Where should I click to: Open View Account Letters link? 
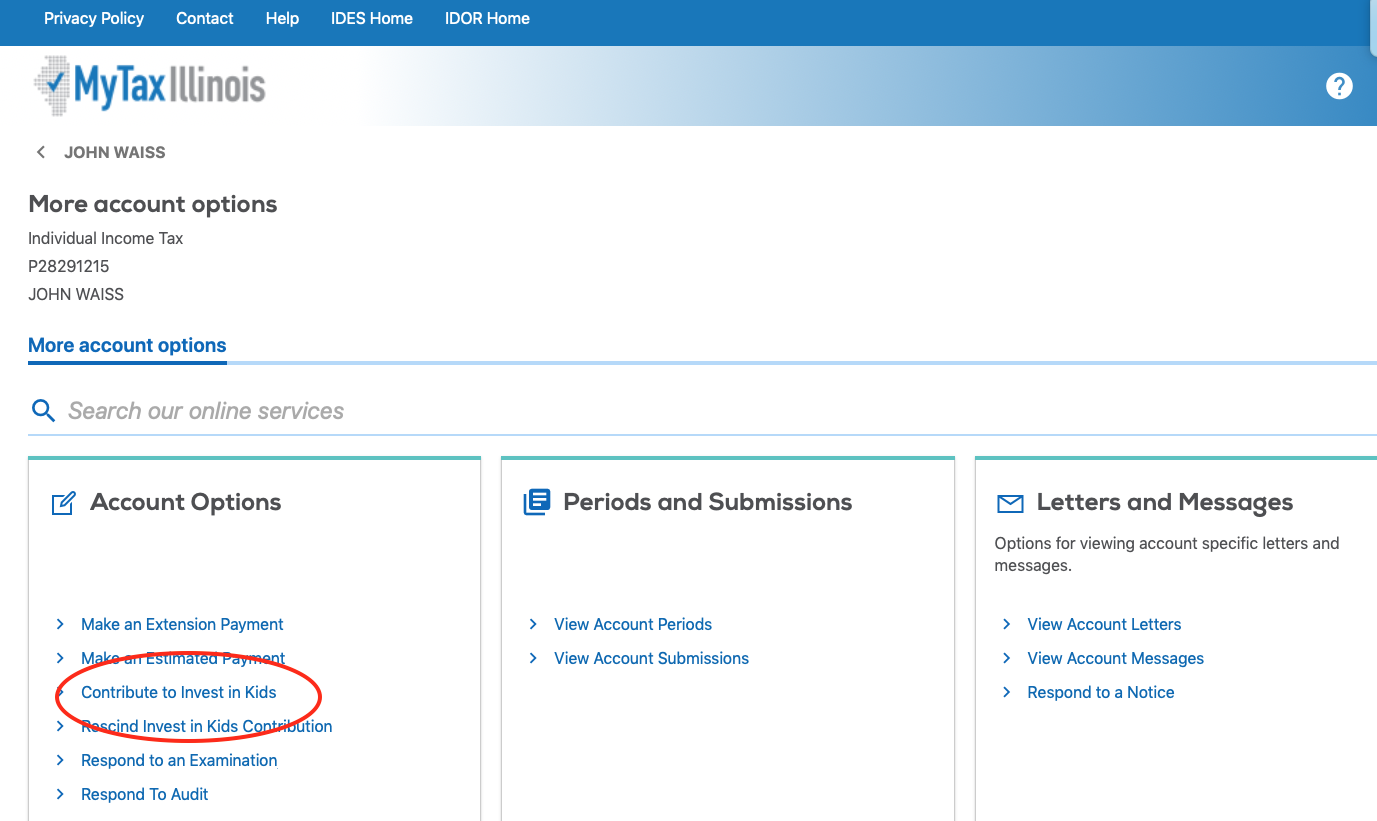pos(1104,624)
